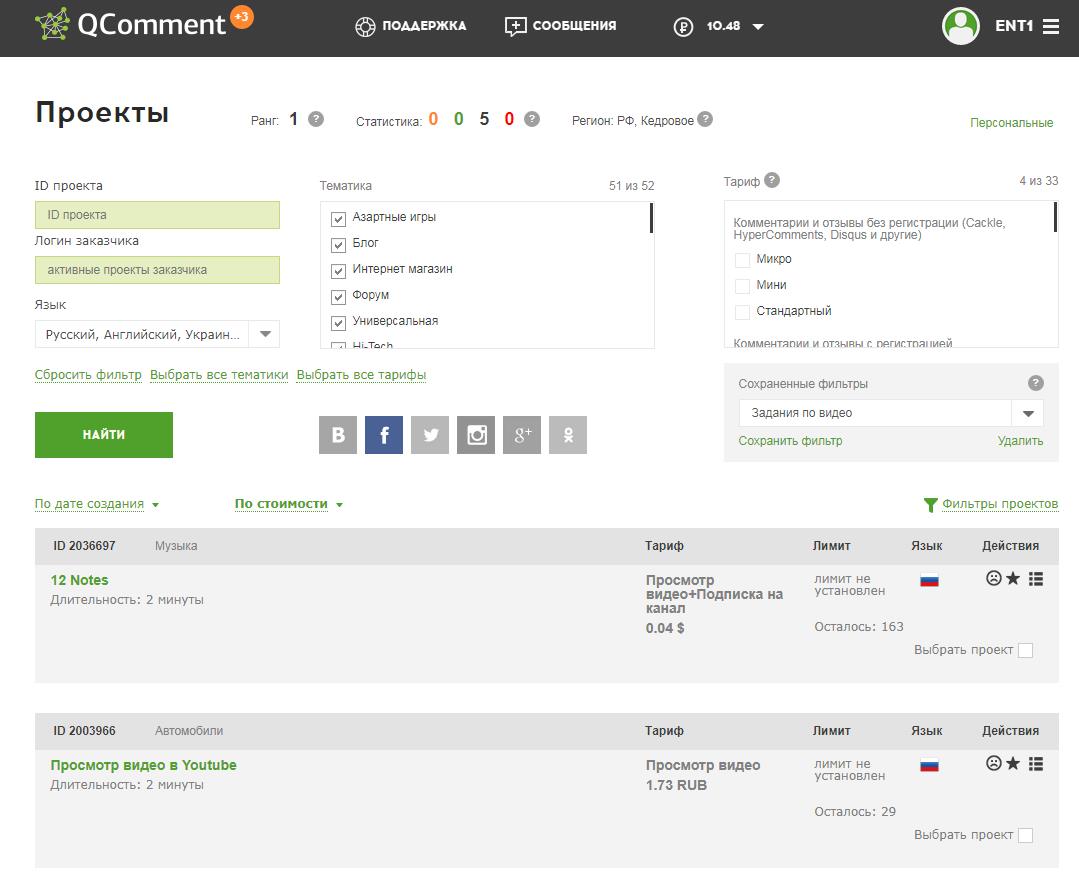Open Персональные projects link
This screenshot has width=1079, height=881.
[1012, 123]
